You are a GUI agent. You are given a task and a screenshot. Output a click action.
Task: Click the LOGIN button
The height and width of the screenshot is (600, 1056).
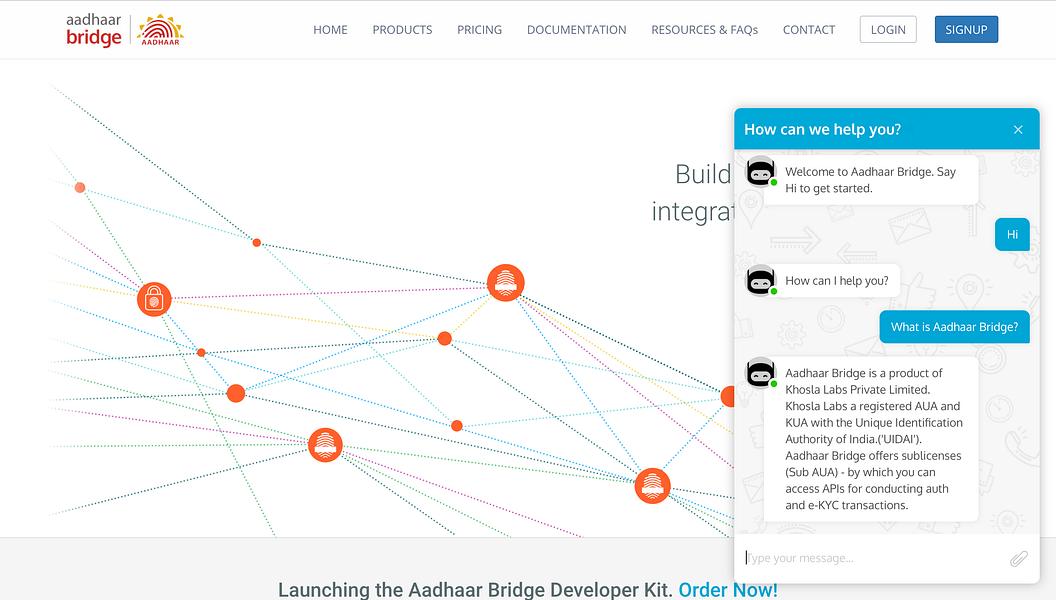(888, 30)
